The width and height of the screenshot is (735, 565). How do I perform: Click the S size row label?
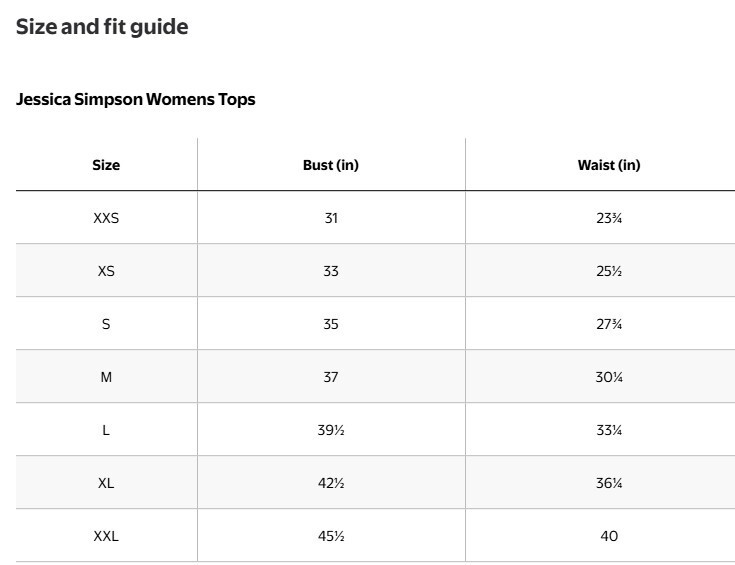106,324
